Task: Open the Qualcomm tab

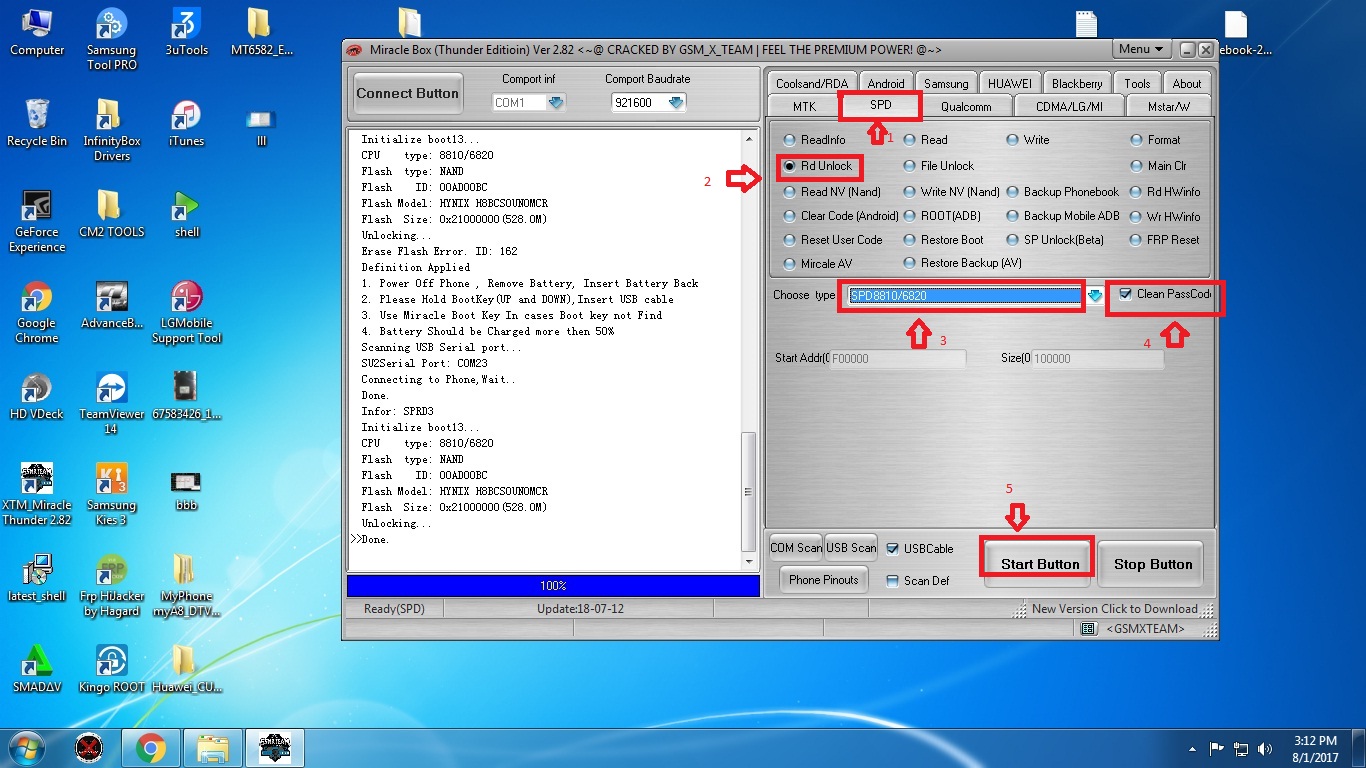Action: [966, 106]
